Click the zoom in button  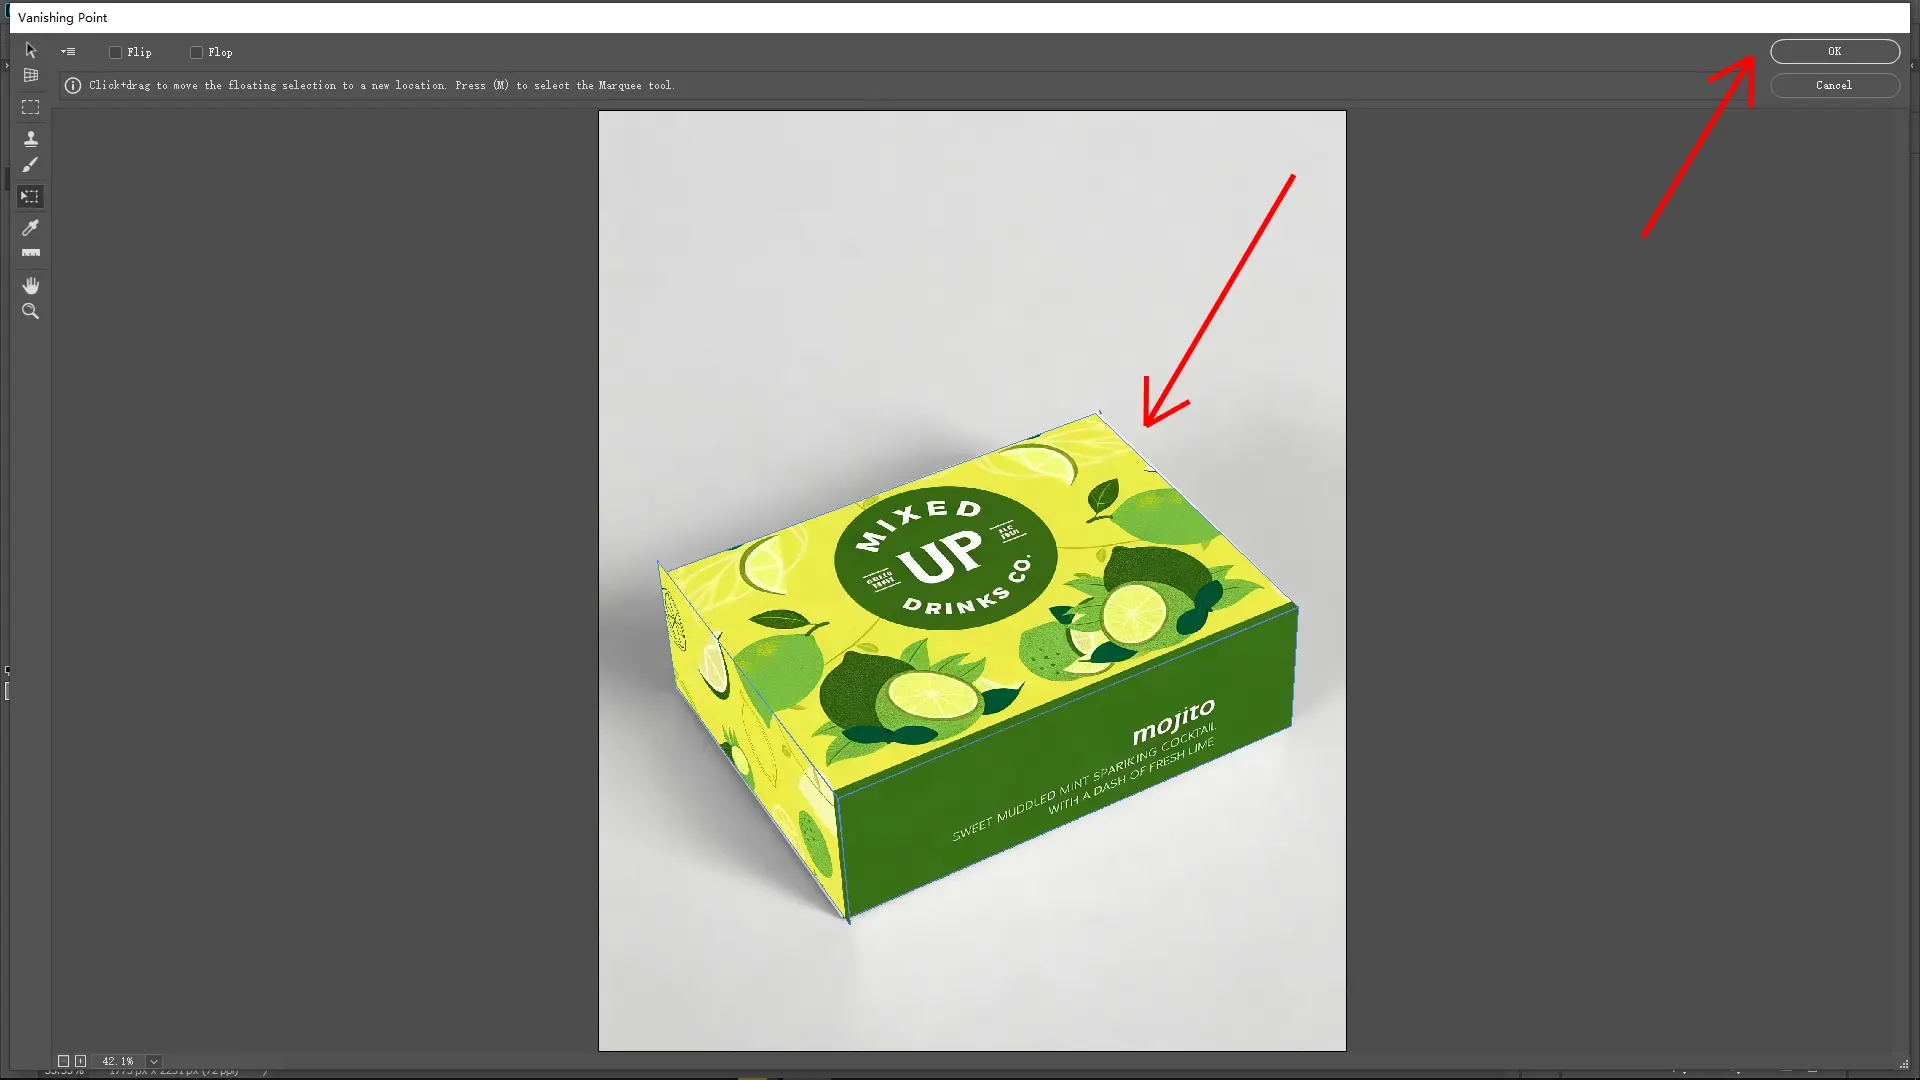pos(81,1061)
